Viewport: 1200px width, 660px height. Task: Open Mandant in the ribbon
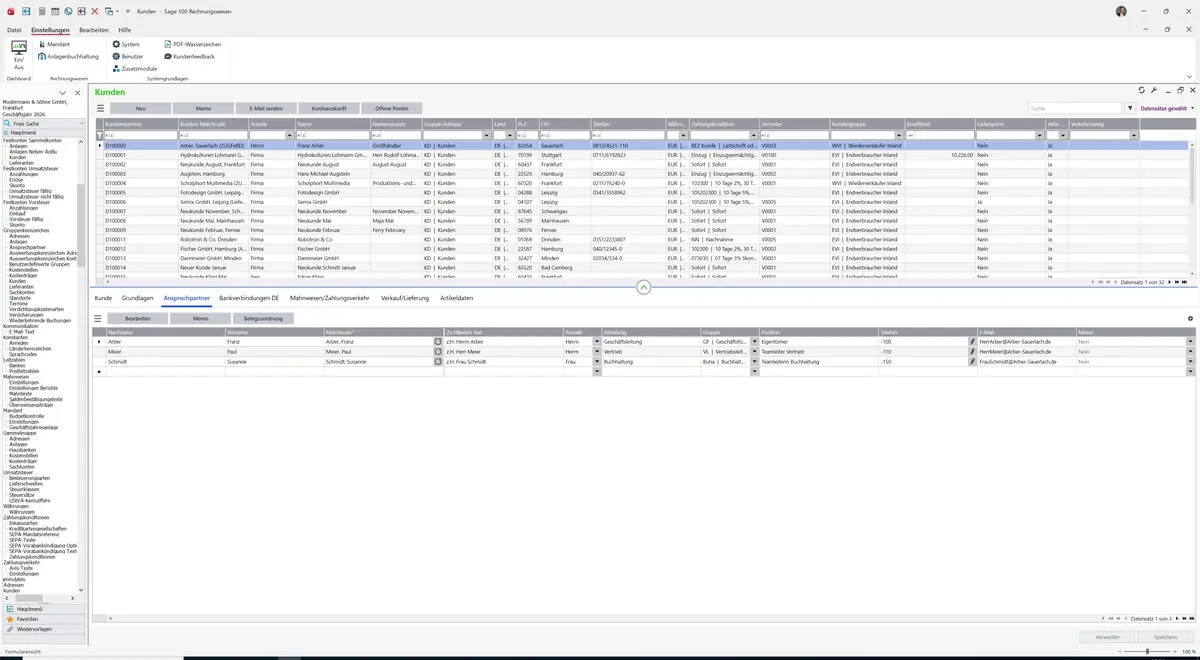[54, 45]
